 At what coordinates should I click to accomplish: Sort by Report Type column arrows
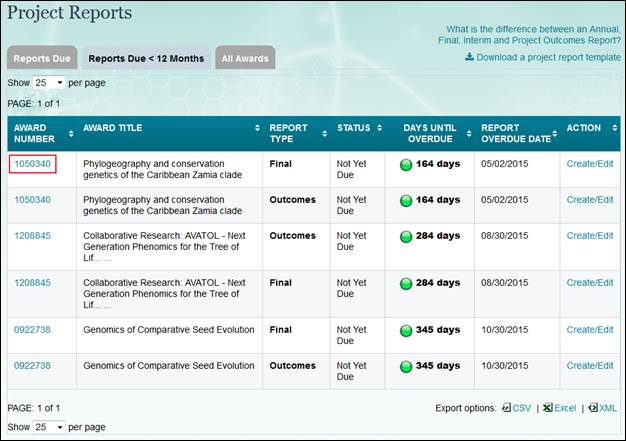(321, 134)
